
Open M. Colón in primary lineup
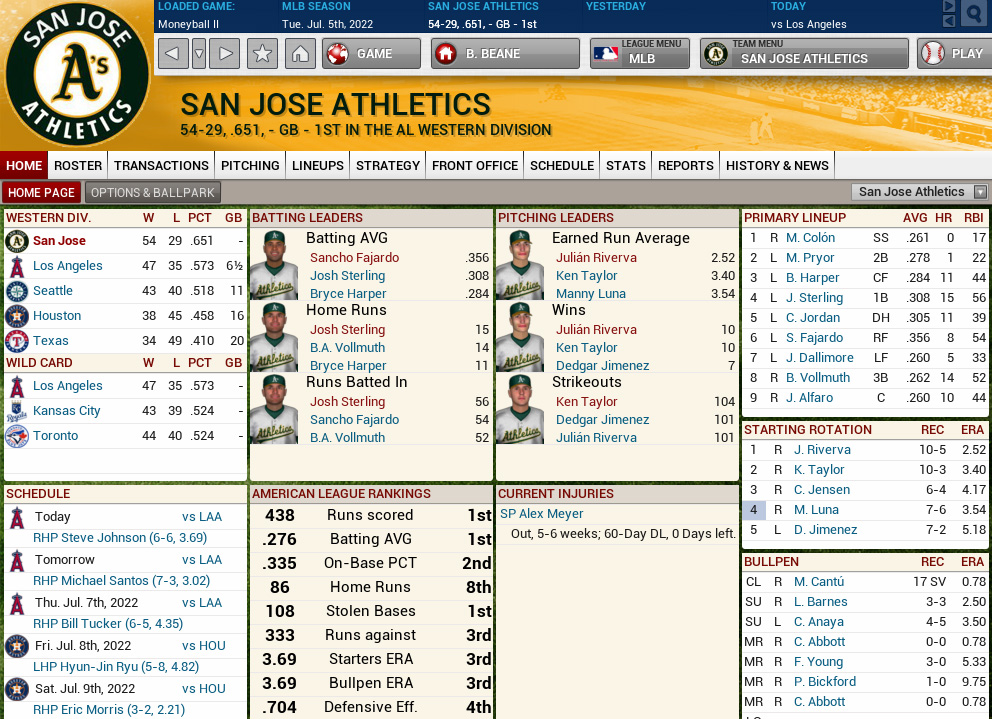coord(810,237)
